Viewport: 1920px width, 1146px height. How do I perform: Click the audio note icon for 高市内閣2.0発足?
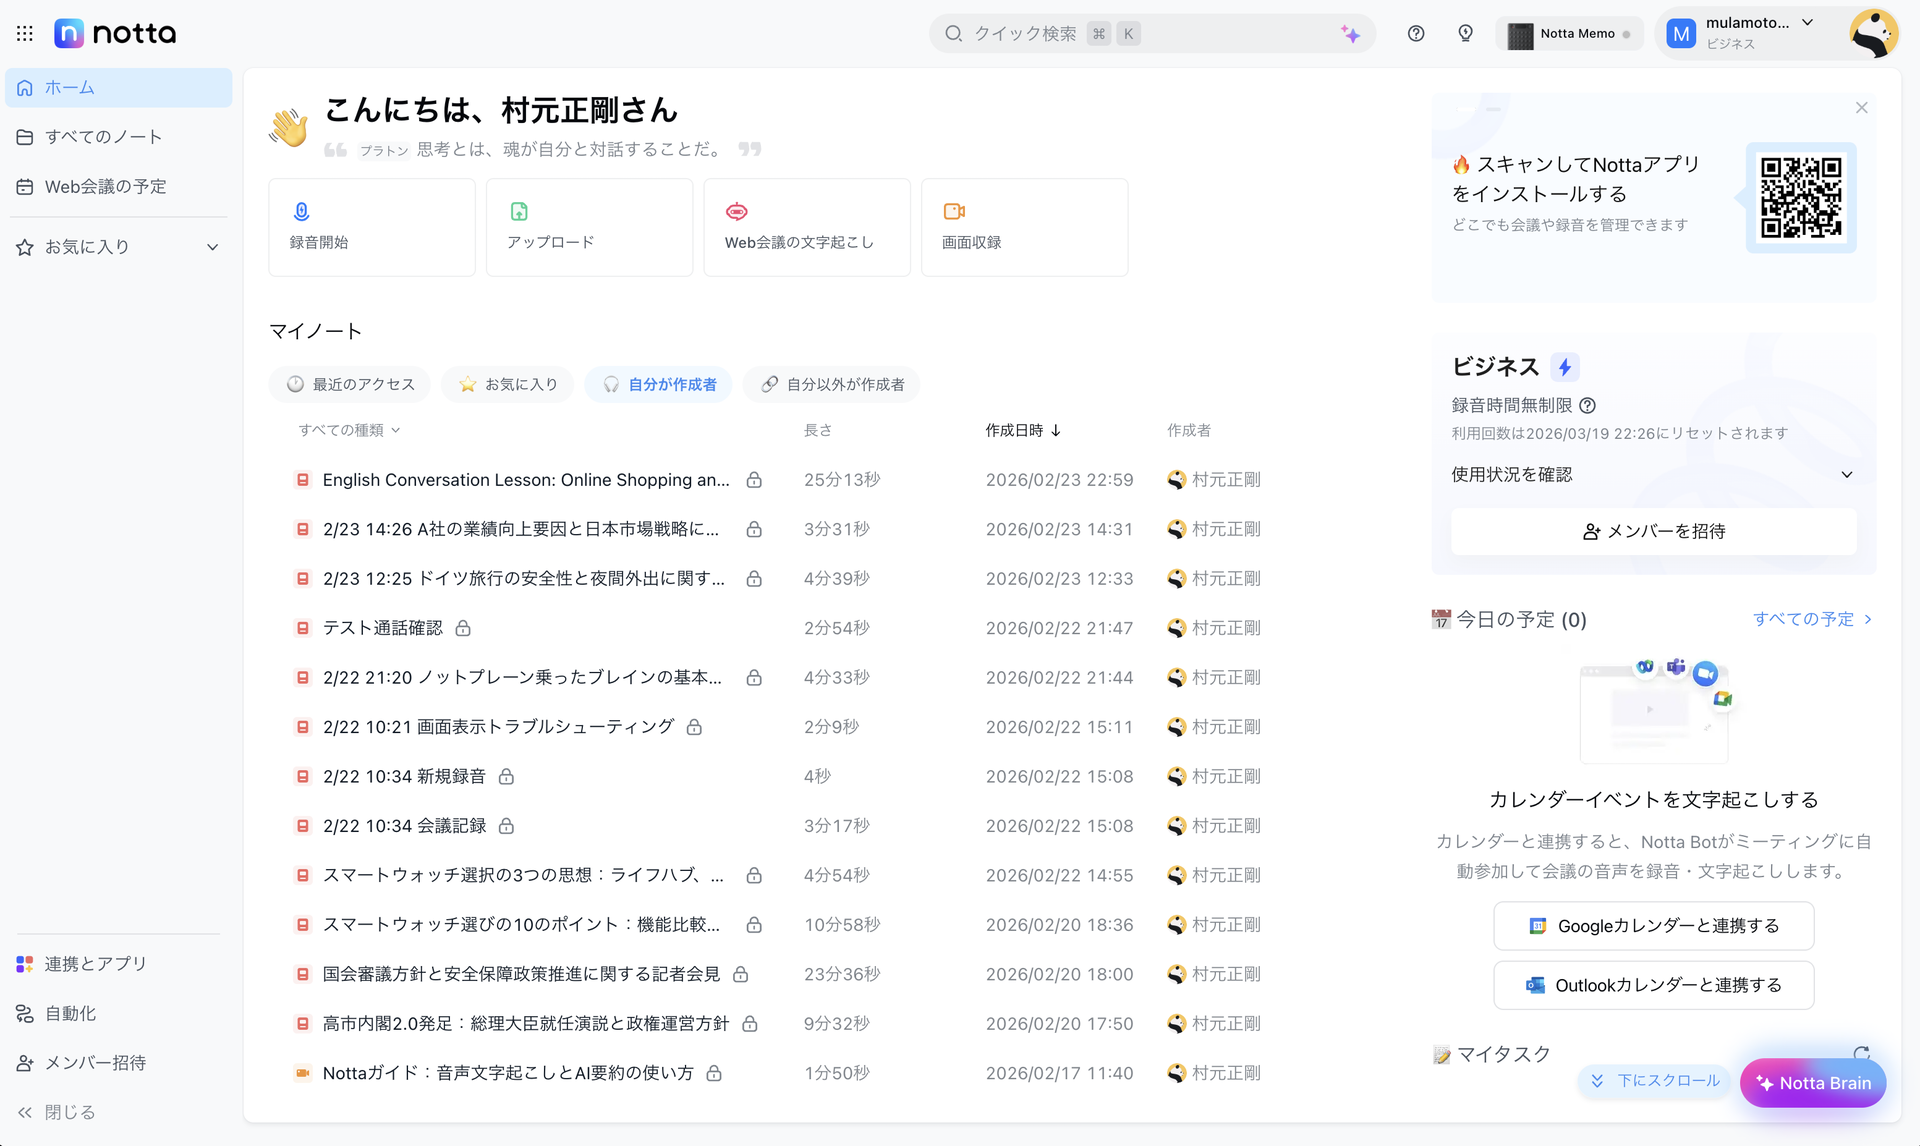302,1024
